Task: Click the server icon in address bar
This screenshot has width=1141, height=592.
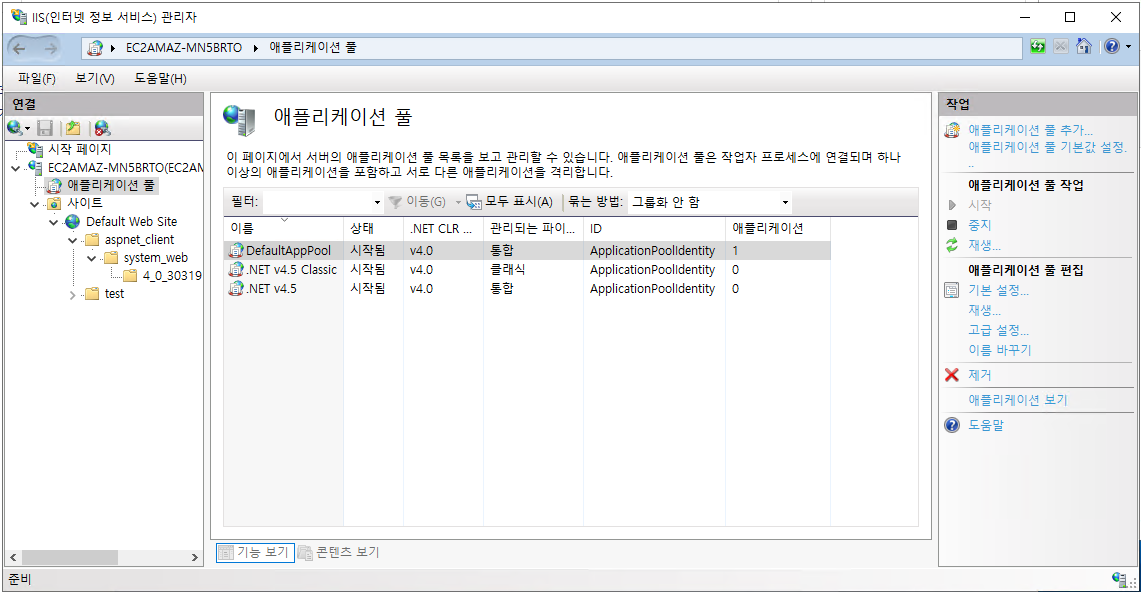Action: 95,48
